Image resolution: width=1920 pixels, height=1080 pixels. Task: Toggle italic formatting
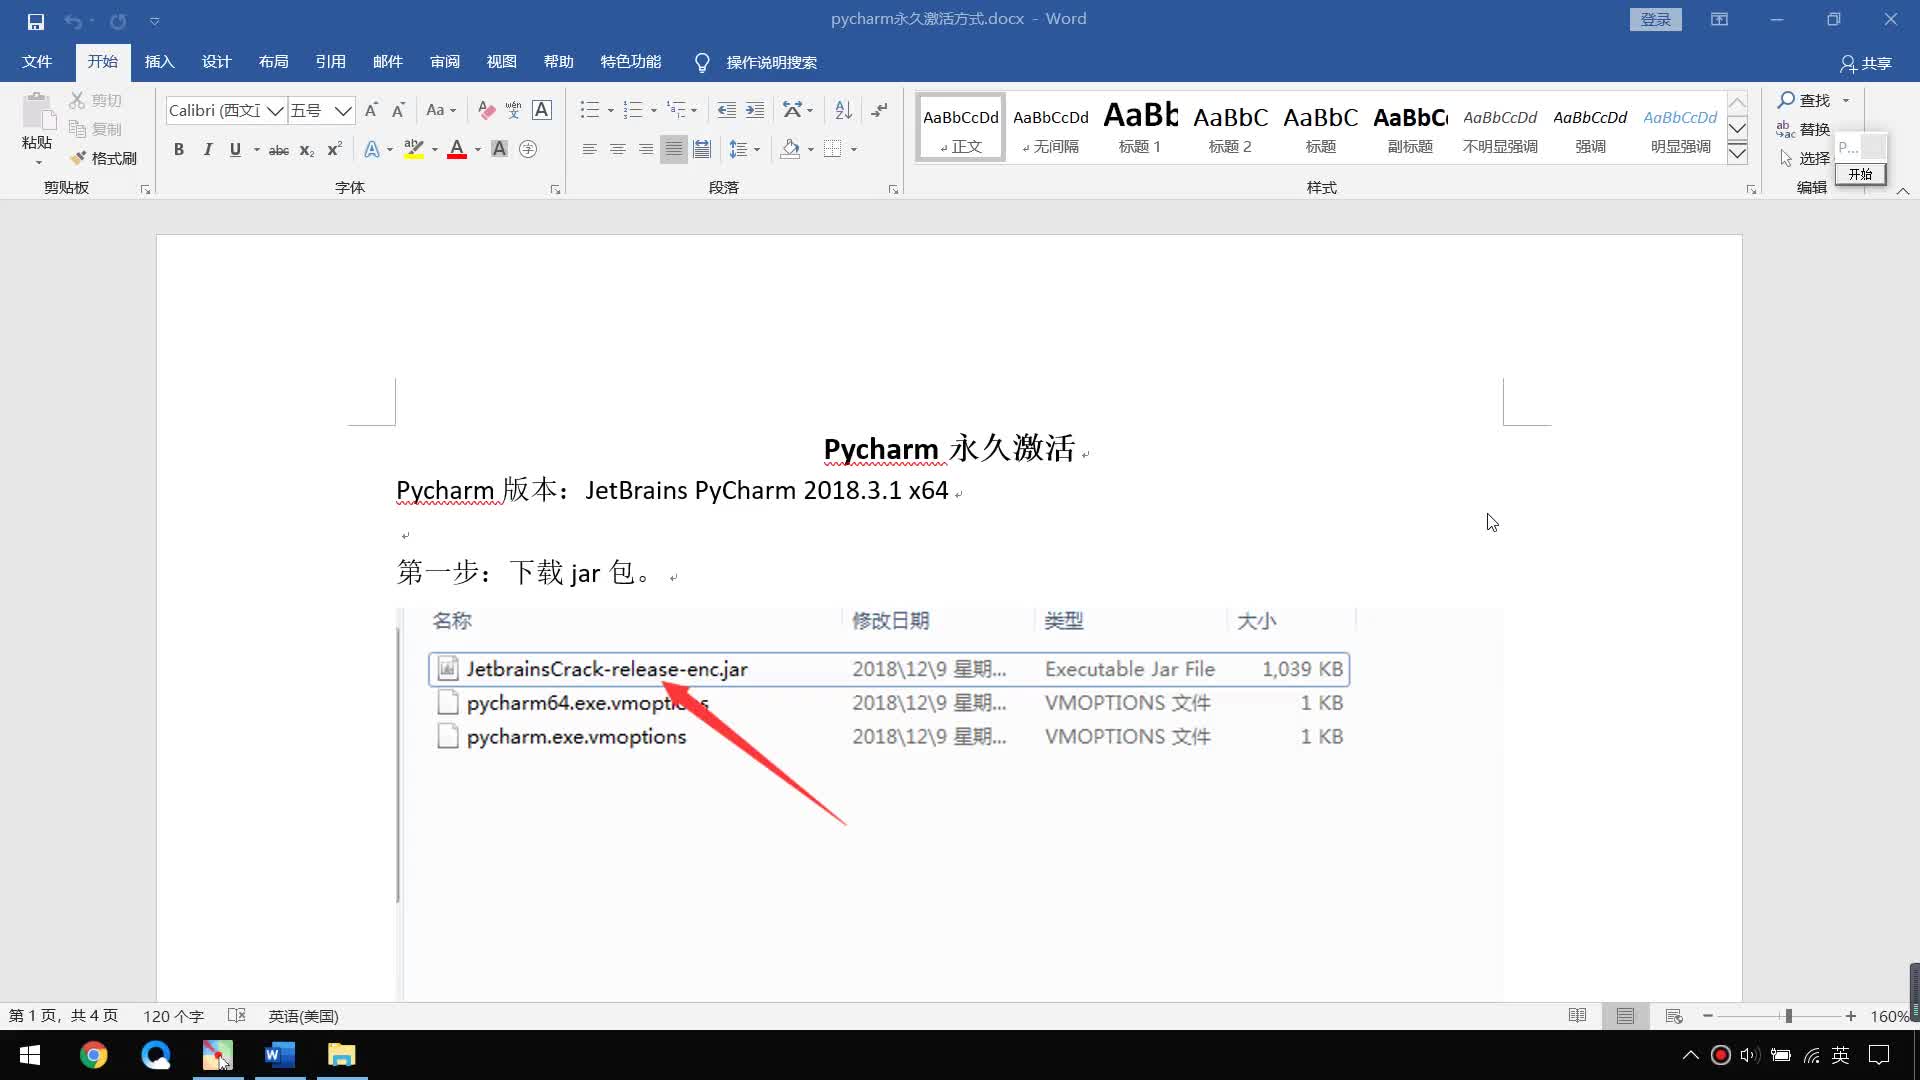(x=207, y=149)
